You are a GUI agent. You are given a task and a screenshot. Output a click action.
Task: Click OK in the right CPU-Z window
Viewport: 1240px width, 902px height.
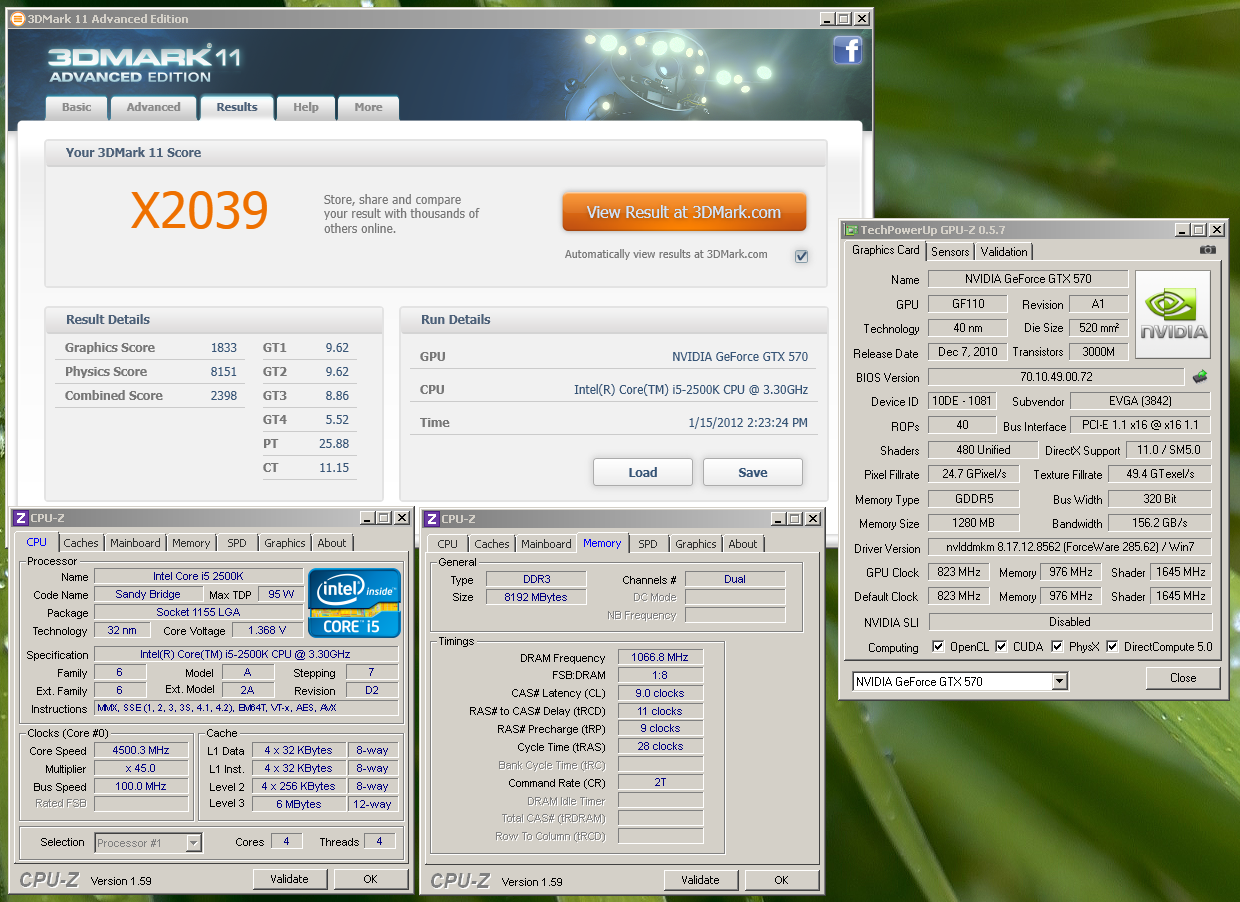tap(782, 880)
